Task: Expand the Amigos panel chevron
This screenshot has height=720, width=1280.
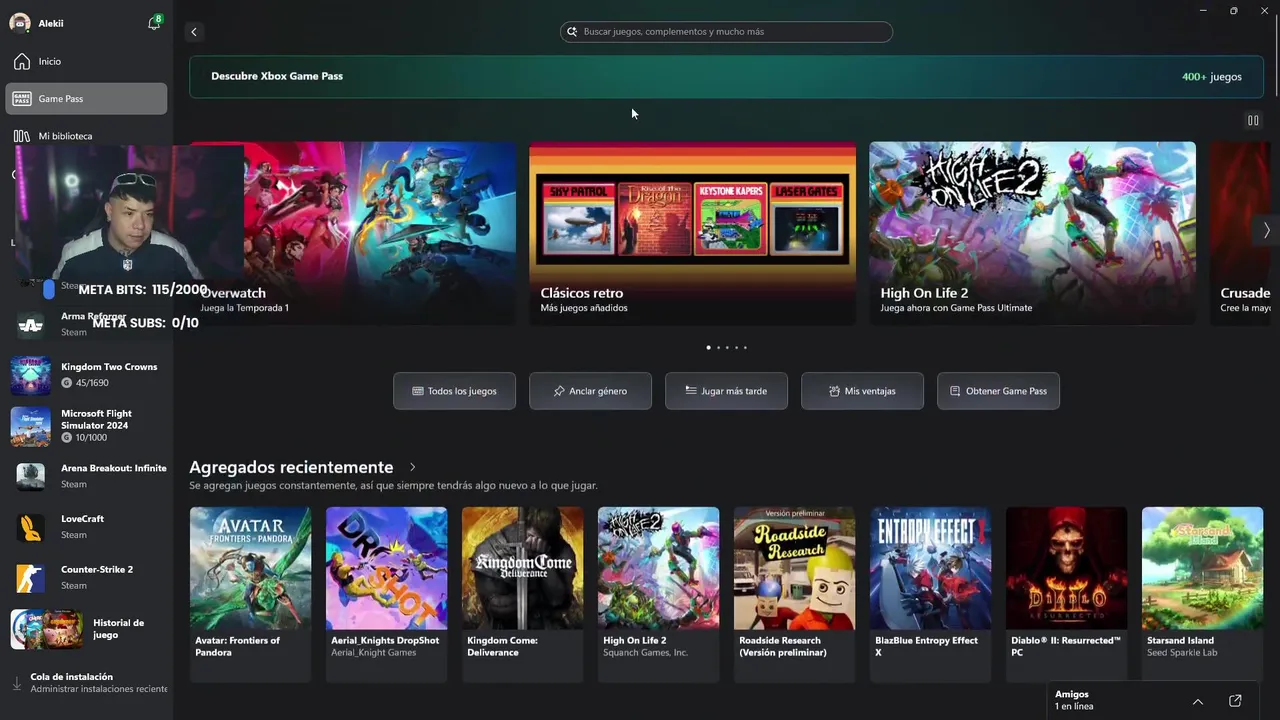Action: (x=1198, y=701)
